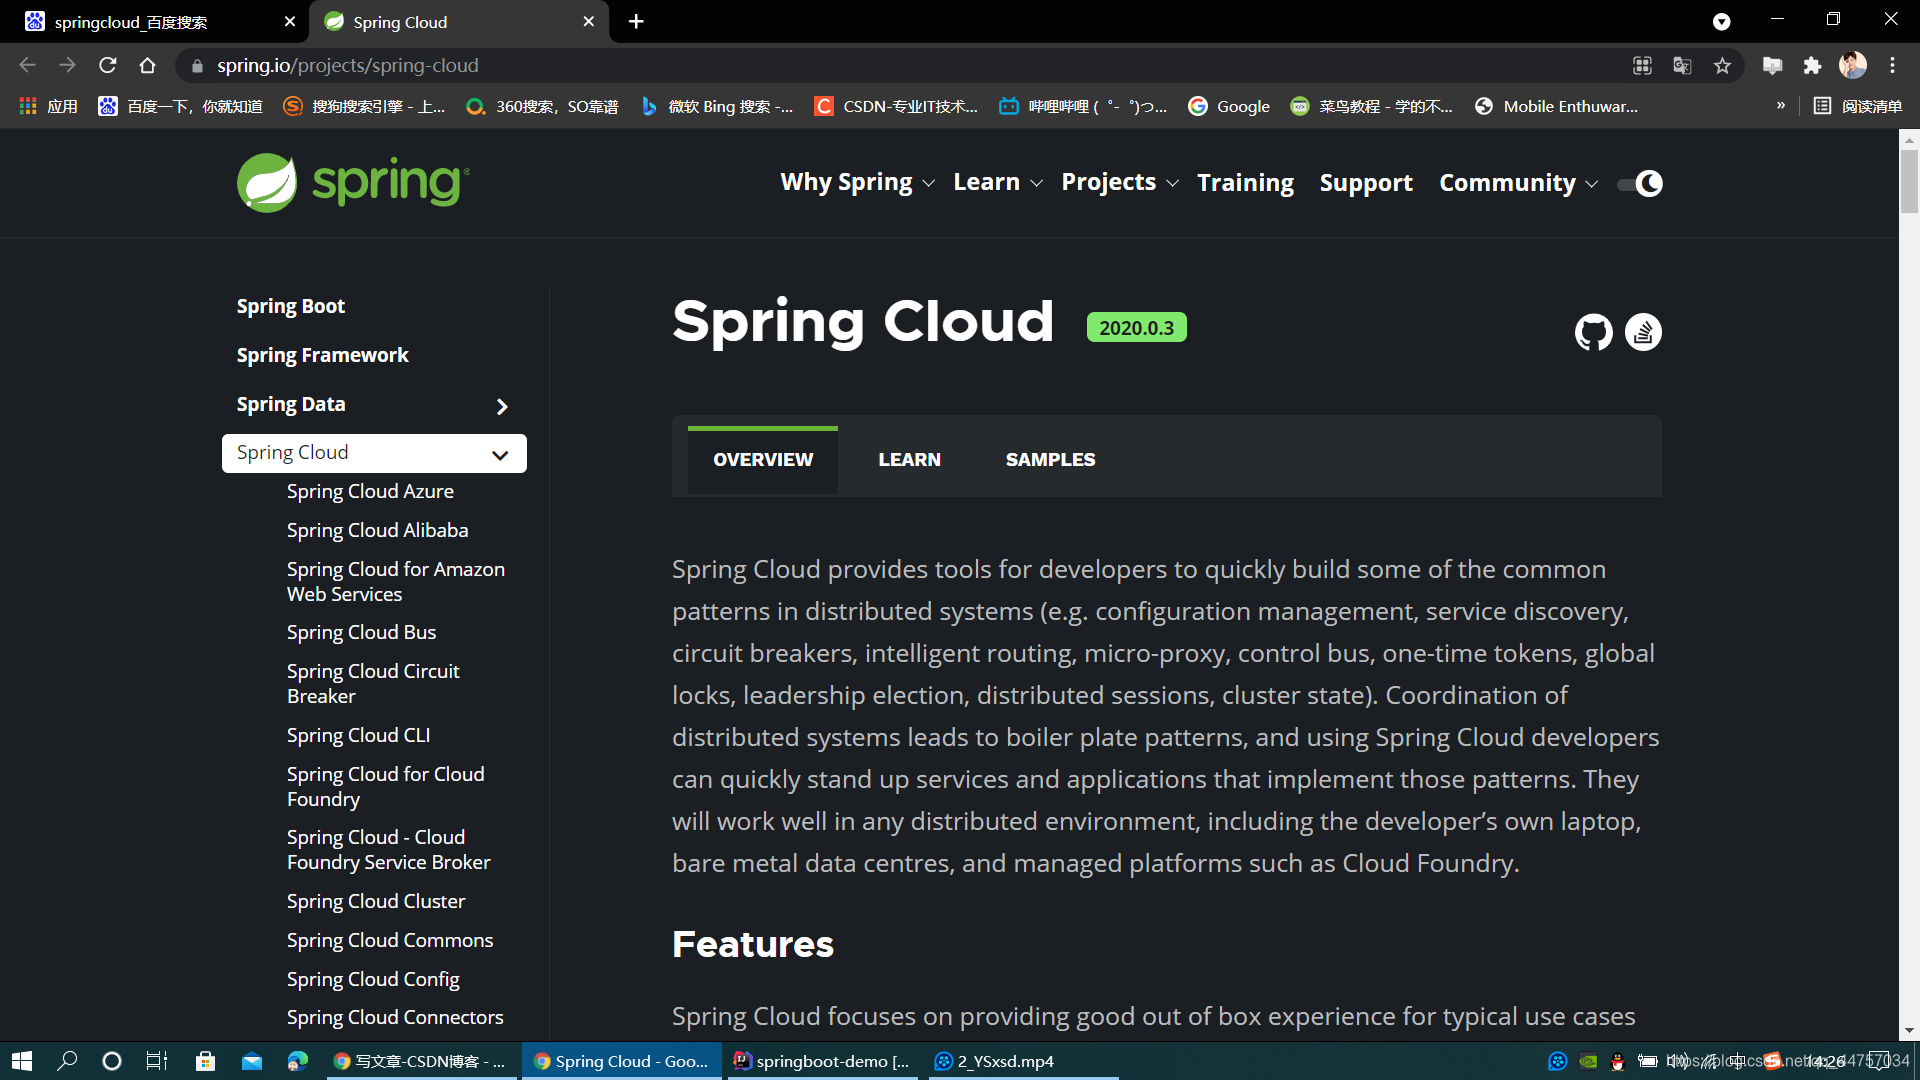Show more bookmarks via double chevron
Screen dimensions: 1920x1080
coord(1781,105)
